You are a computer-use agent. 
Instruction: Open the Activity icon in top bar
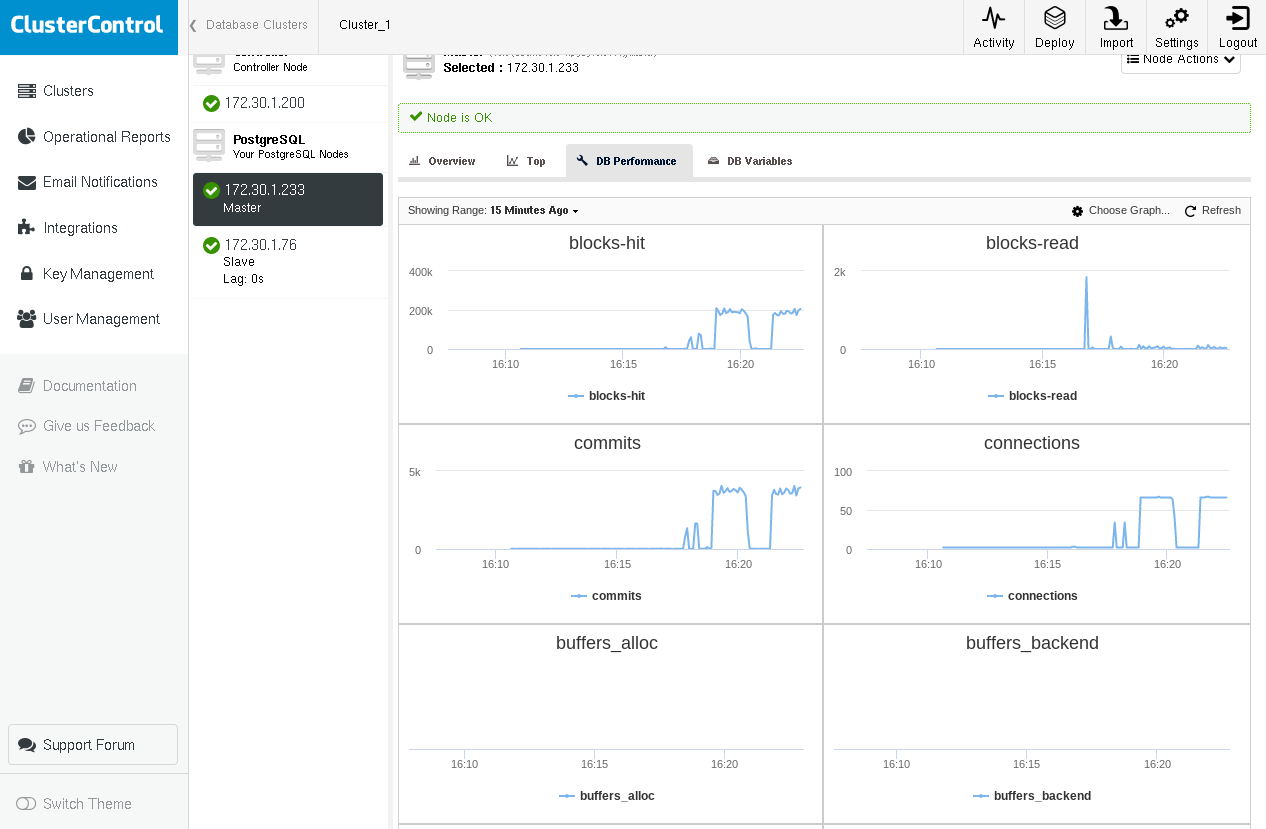pyautogui.click(x=993, y=27)
